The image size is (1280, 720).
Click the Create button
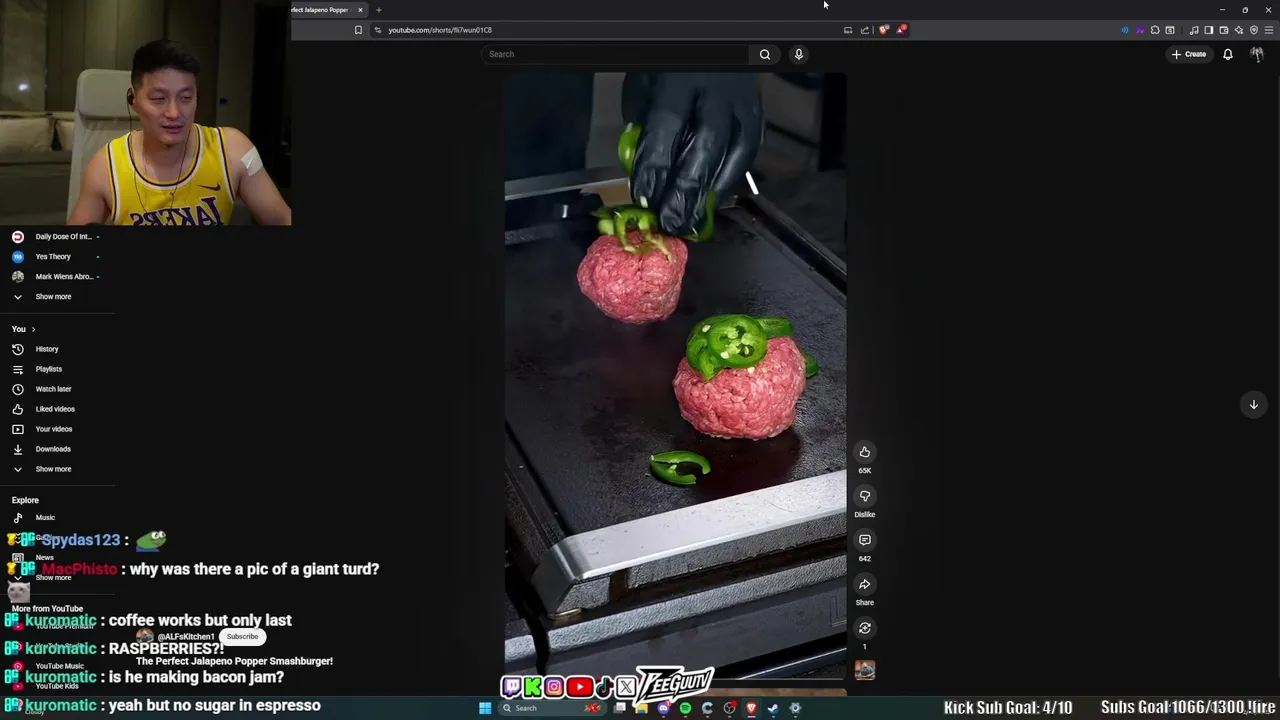[1189, 54]
